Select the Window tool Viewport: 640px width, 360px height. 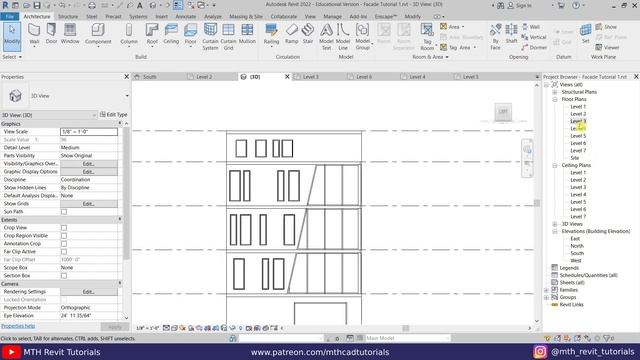70,34
